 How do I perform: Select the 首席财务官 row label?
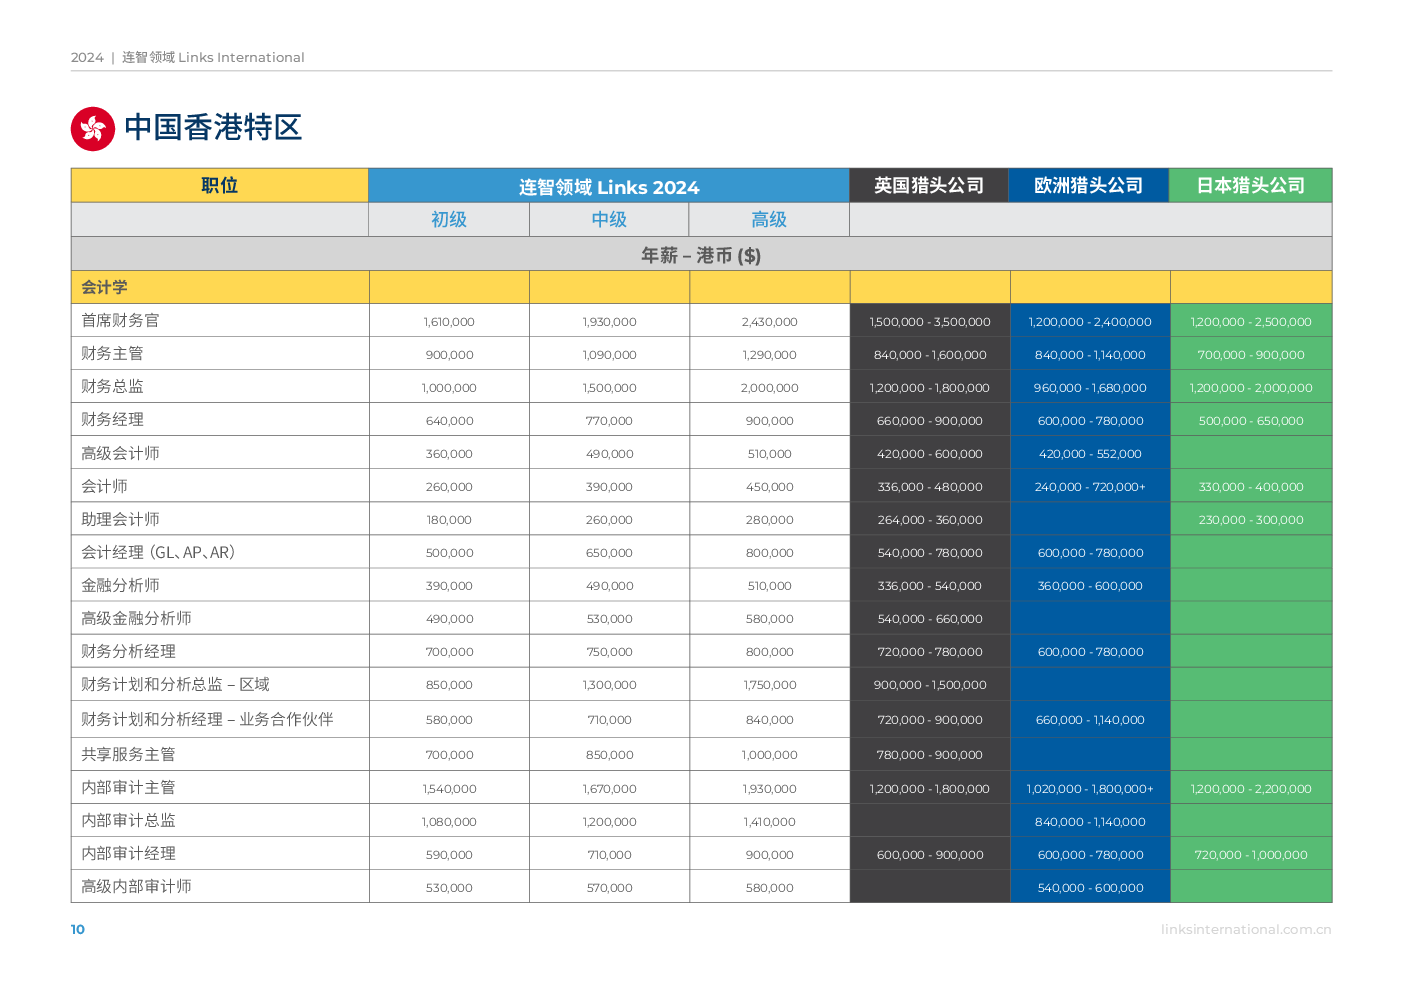[x=120, y=320]
